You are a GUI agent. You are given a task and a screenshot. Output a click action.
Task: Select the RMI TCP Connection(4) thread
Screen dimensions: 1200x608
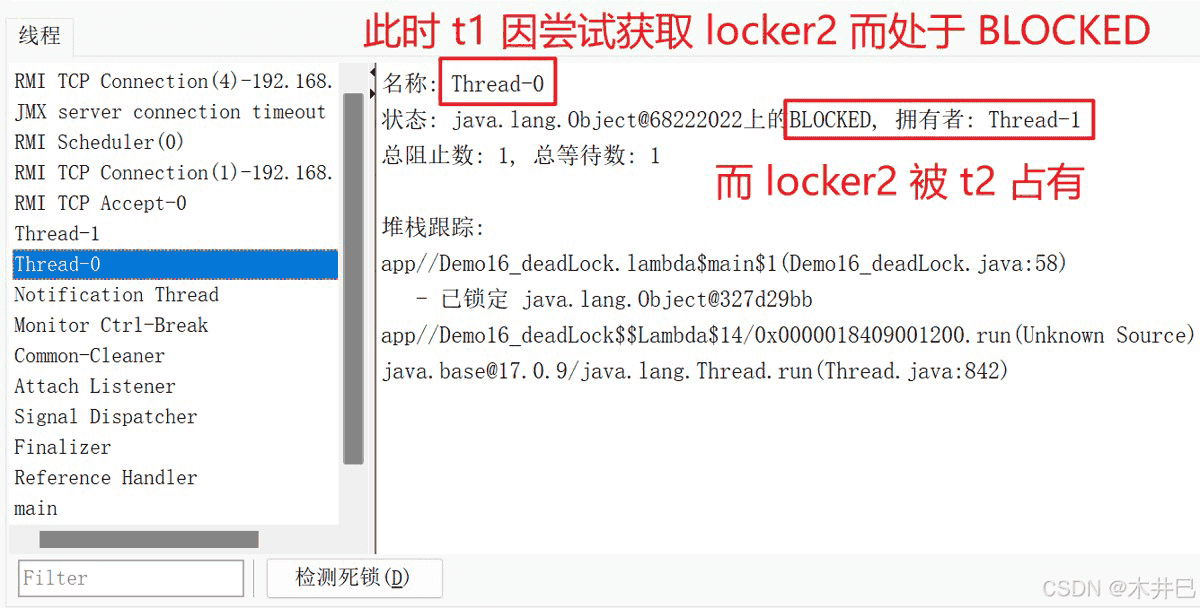tap(175, 81)
